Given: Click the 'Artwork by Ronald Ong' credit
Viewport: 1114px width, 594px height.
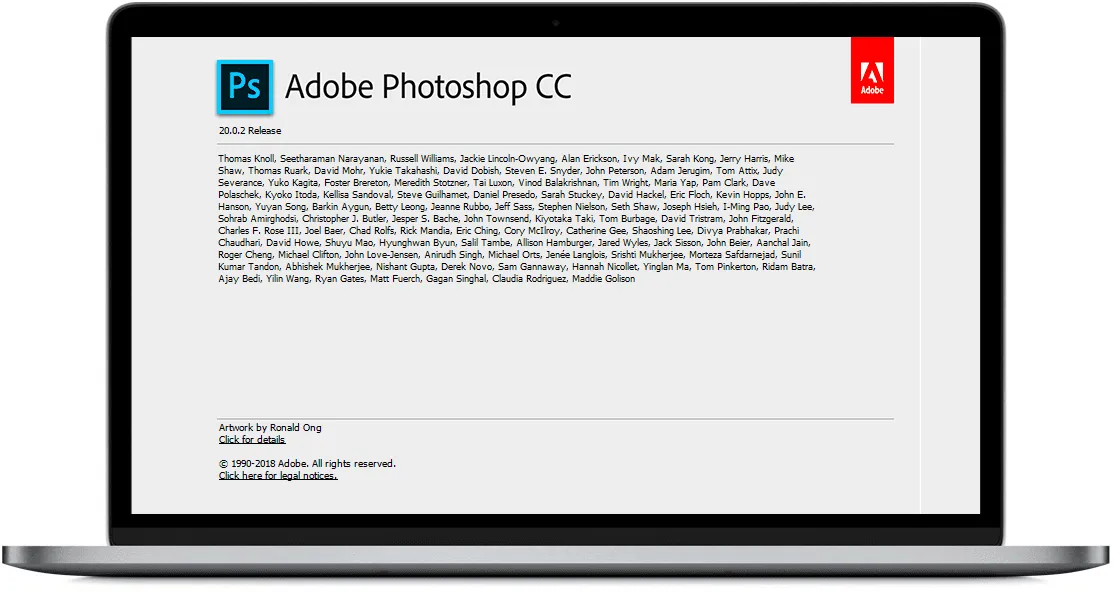Looking at the screenshot, I should click(270, 428).
